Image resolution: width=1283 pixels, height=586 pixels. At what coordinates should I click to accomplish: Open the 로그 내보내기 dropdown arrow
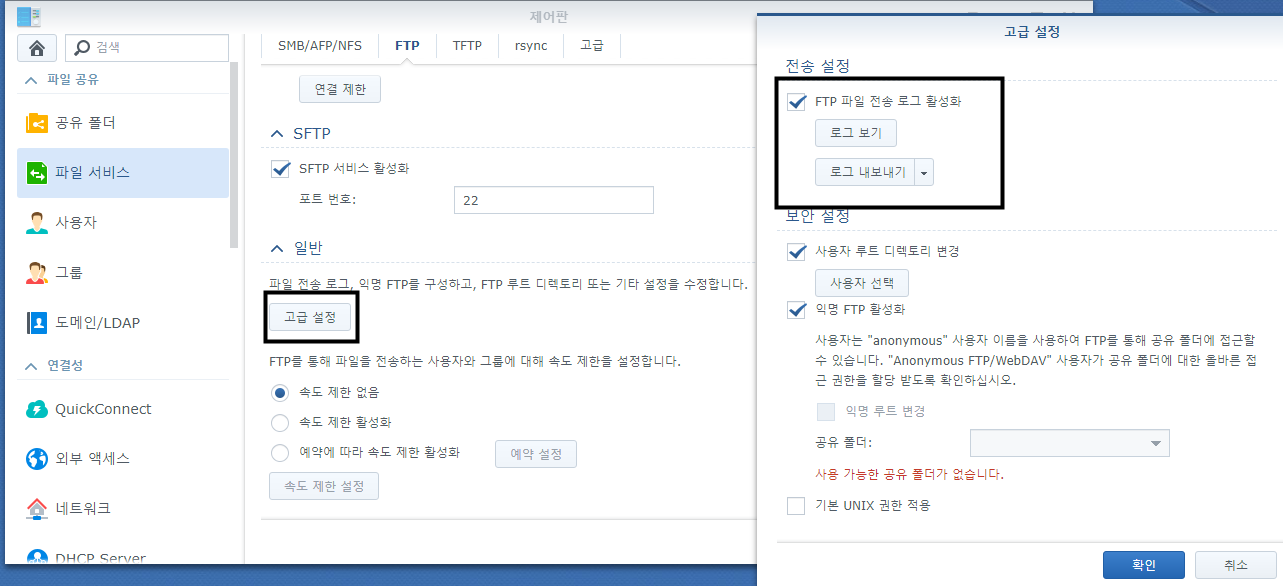tap(924, 173)
